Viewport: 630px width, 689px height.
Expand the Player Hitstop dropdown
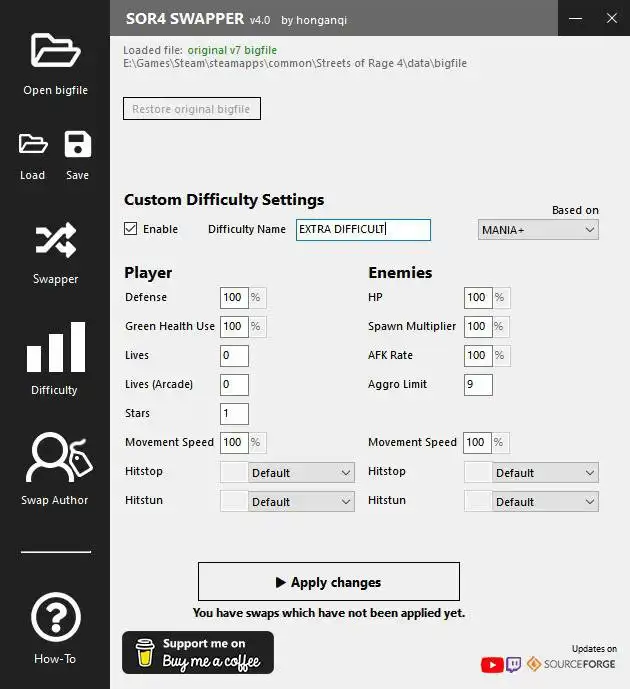[301, 473]
